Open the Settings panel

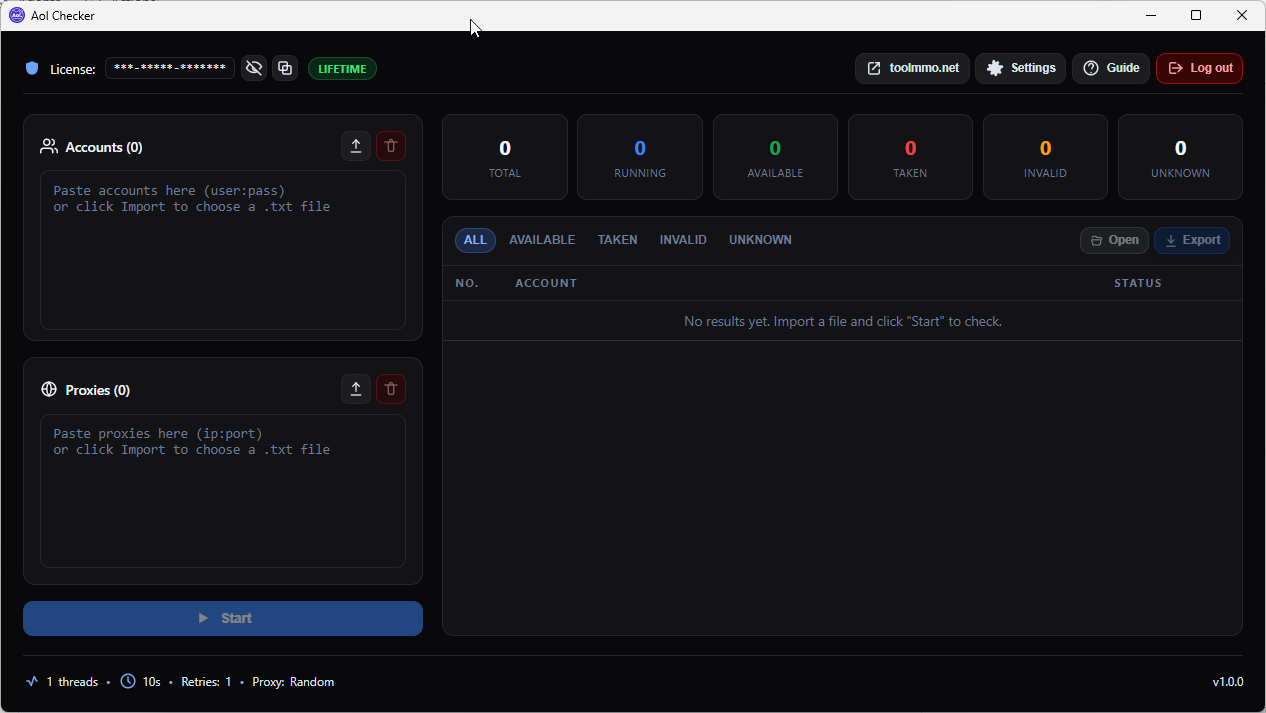[1020, 68]
